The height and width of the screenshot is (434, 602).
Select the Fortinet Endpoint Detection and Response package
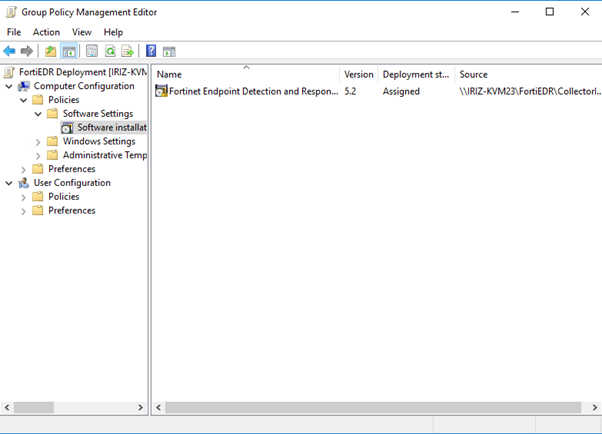253,91
